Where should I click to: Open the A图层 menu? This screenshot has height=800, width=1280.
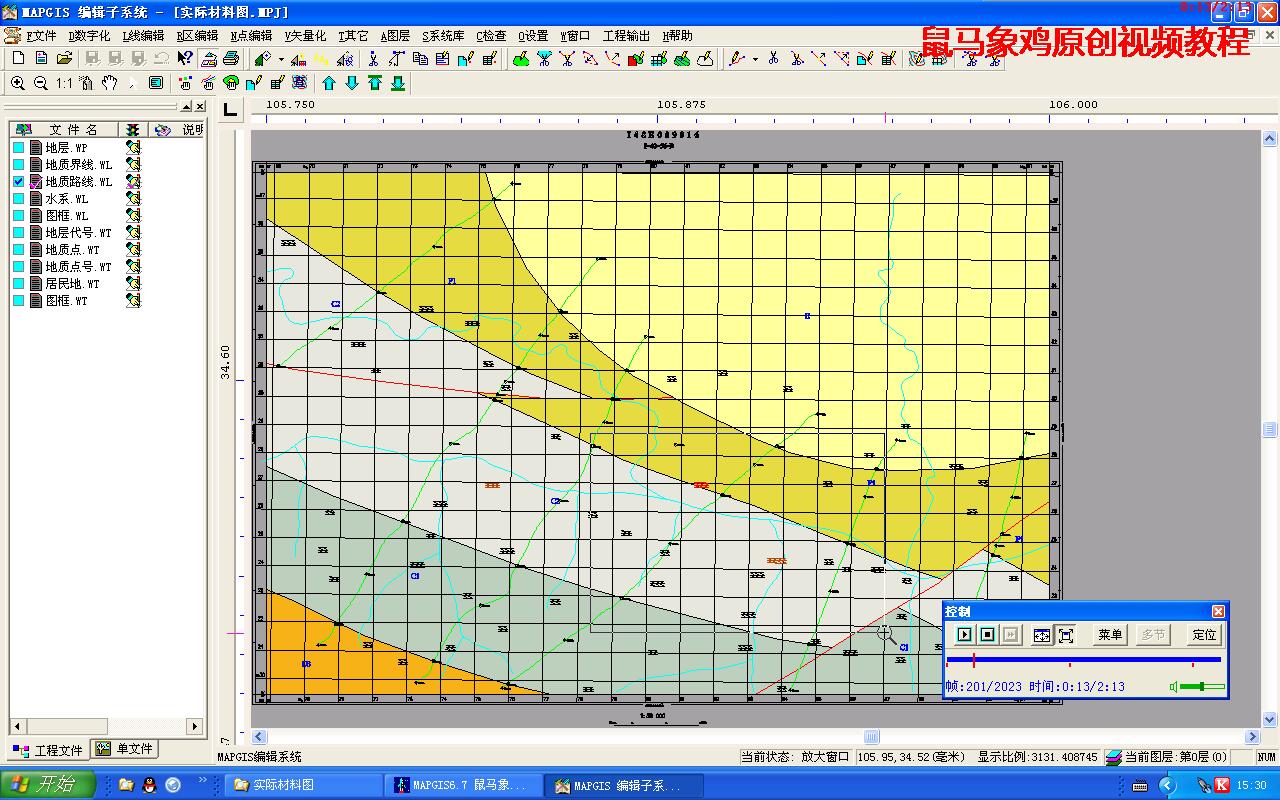pyautogui.click(x=395, y=36)
